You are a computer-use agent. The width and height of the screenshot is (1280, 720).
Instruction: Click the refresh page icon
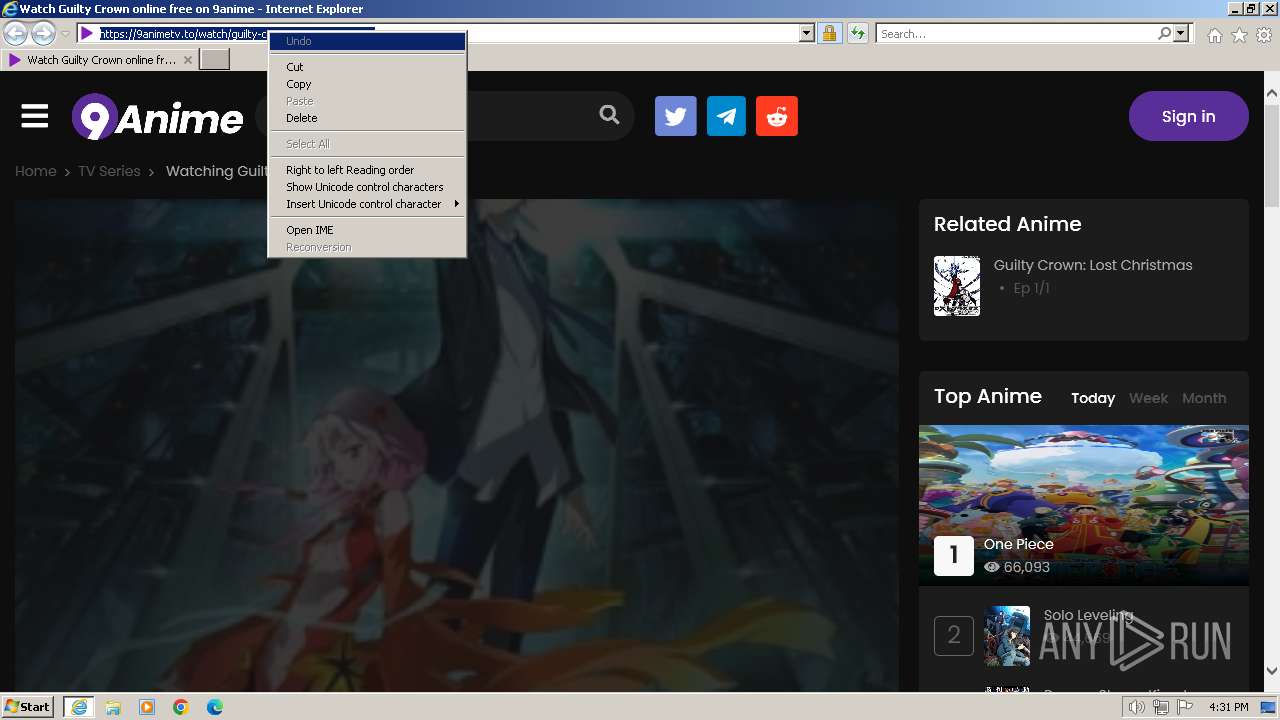click(x=857, y=34)
